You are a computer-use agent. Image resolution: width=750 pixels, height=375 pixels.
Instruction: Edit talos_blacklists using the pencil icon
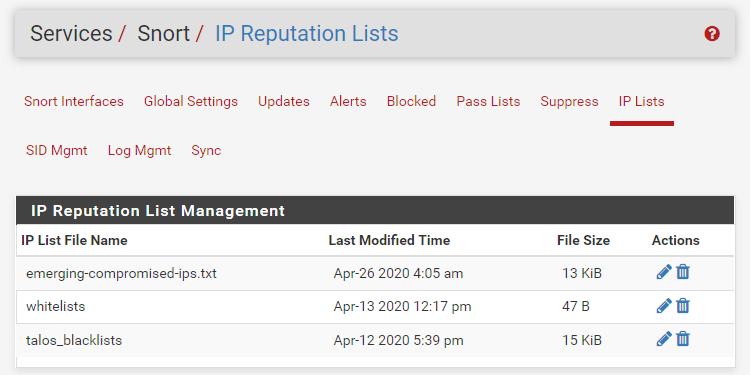[664, 339]
